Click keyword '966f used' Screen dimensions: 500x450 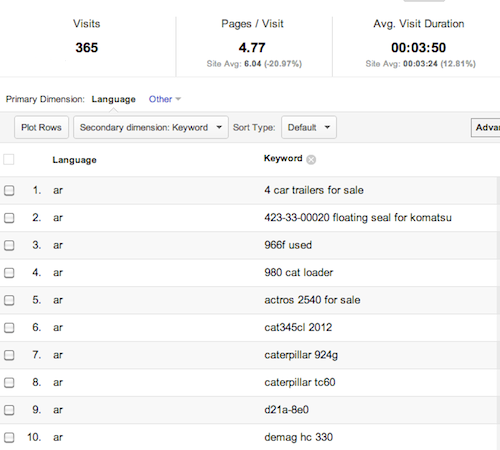[x=288, y=245]
